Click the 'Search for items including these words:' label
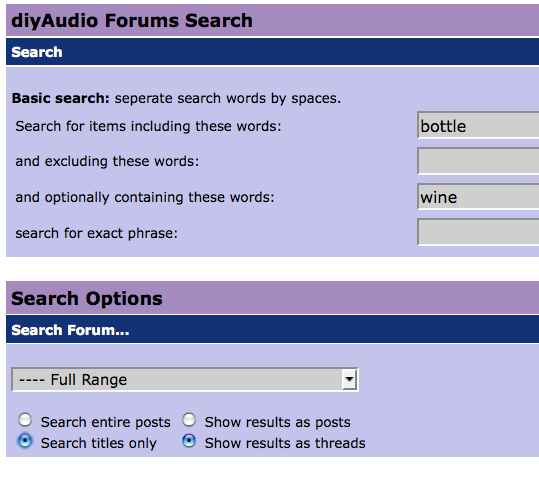 [148, 127]
